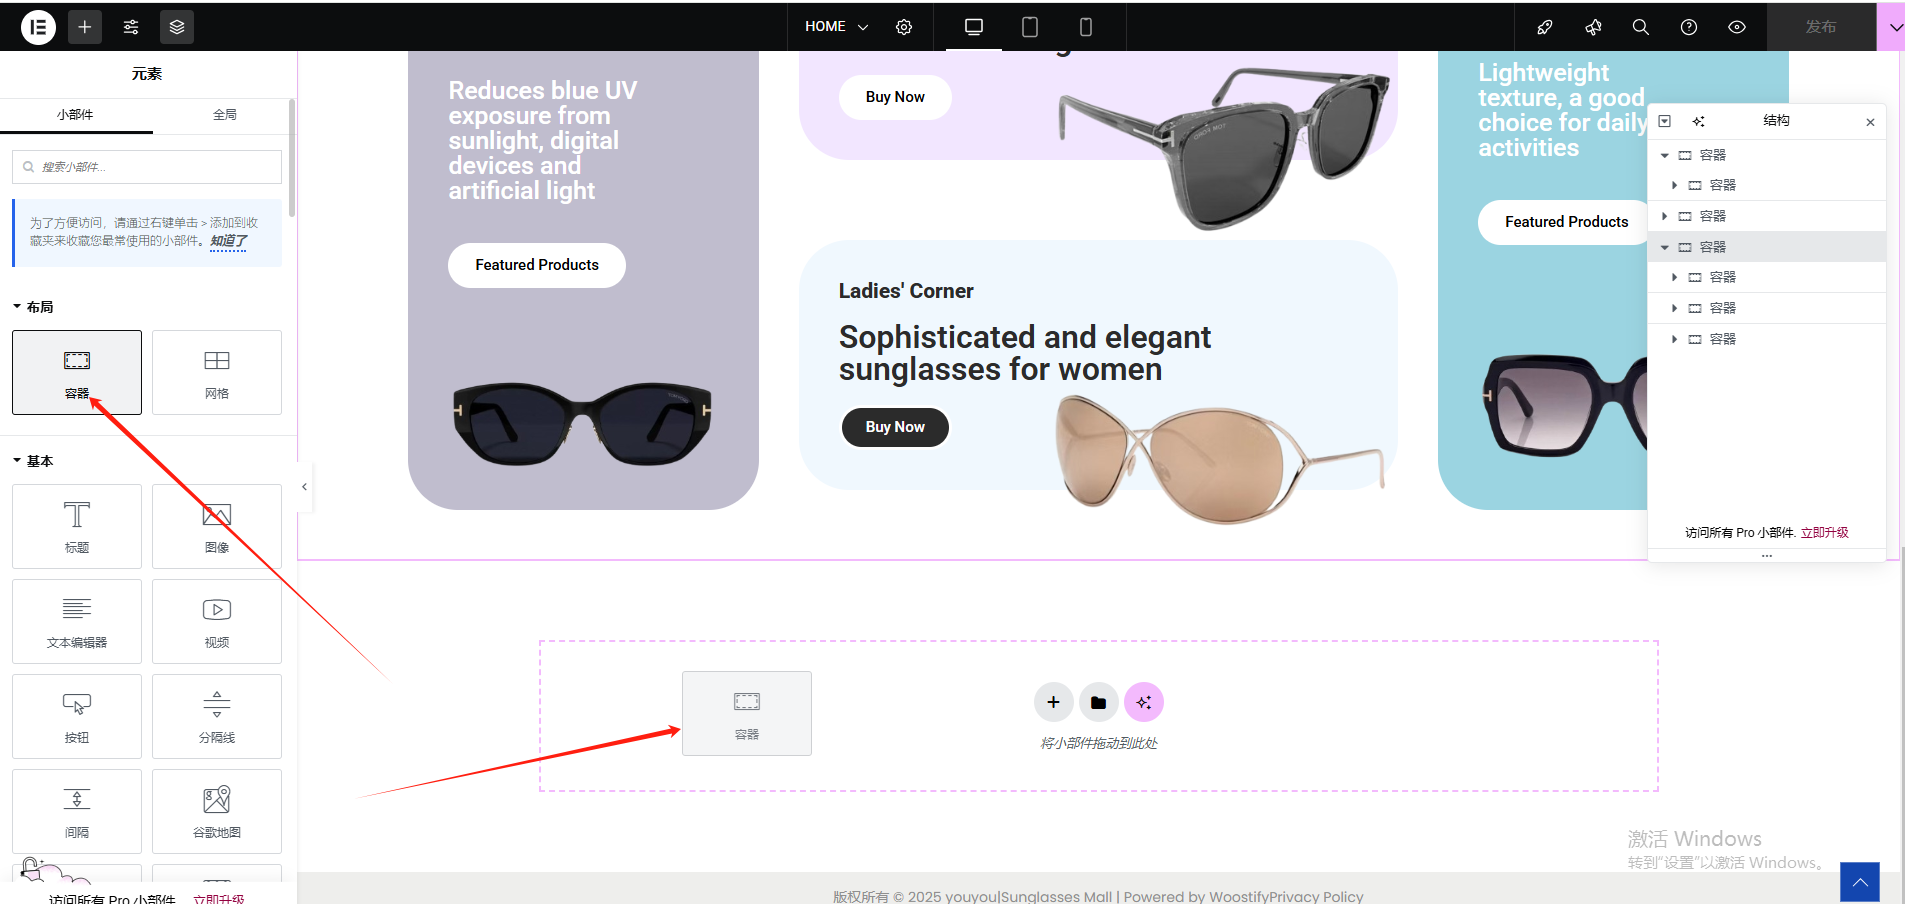Select the 网格 grid widget
This screenshot has width=1905, height=904.
[x=217, y=373]
